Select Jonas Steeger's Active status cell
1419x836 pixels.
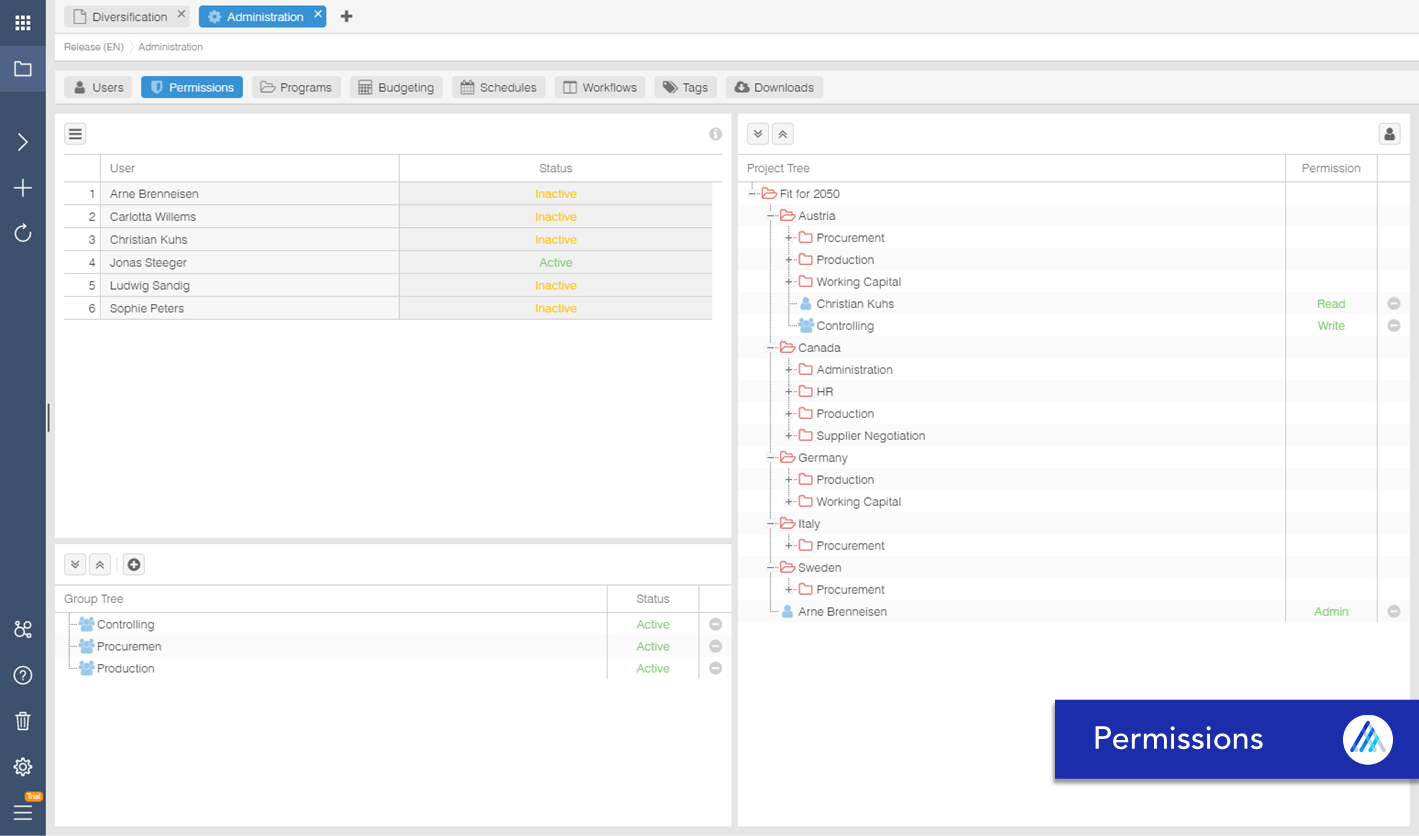[556, 262]
